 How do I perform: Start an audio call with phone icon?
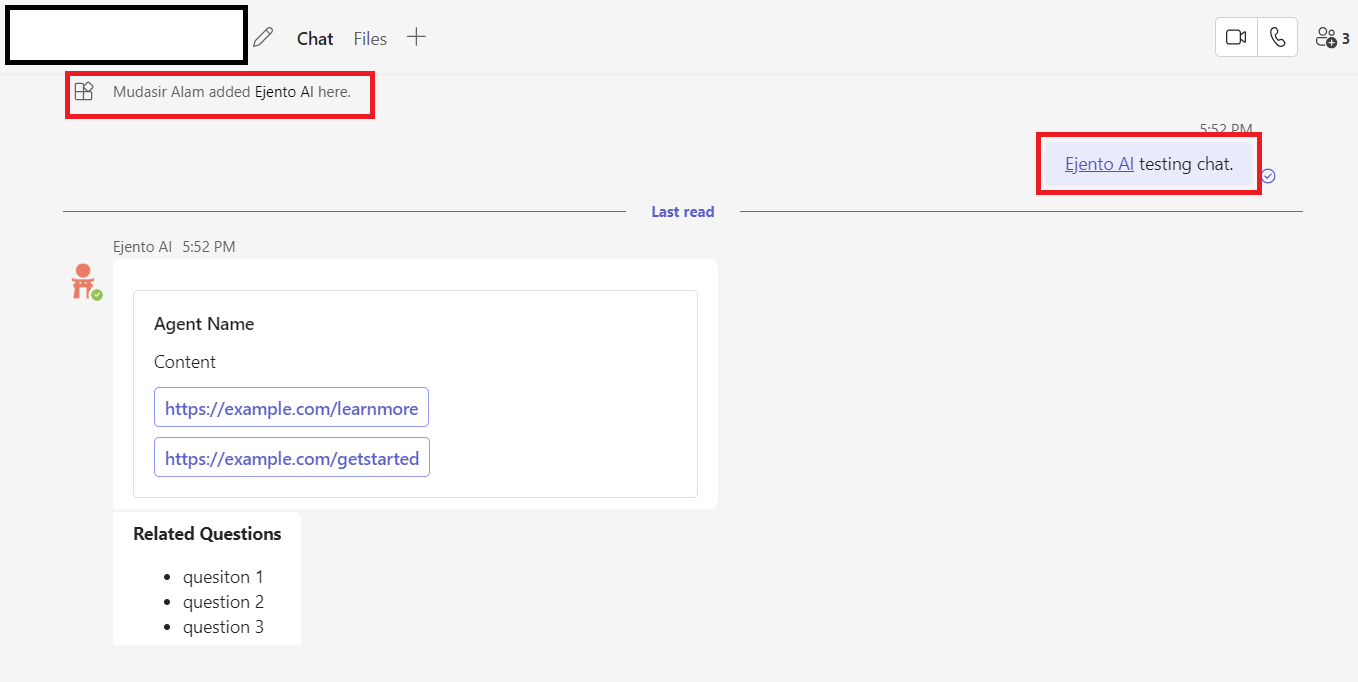(1277, 37)
